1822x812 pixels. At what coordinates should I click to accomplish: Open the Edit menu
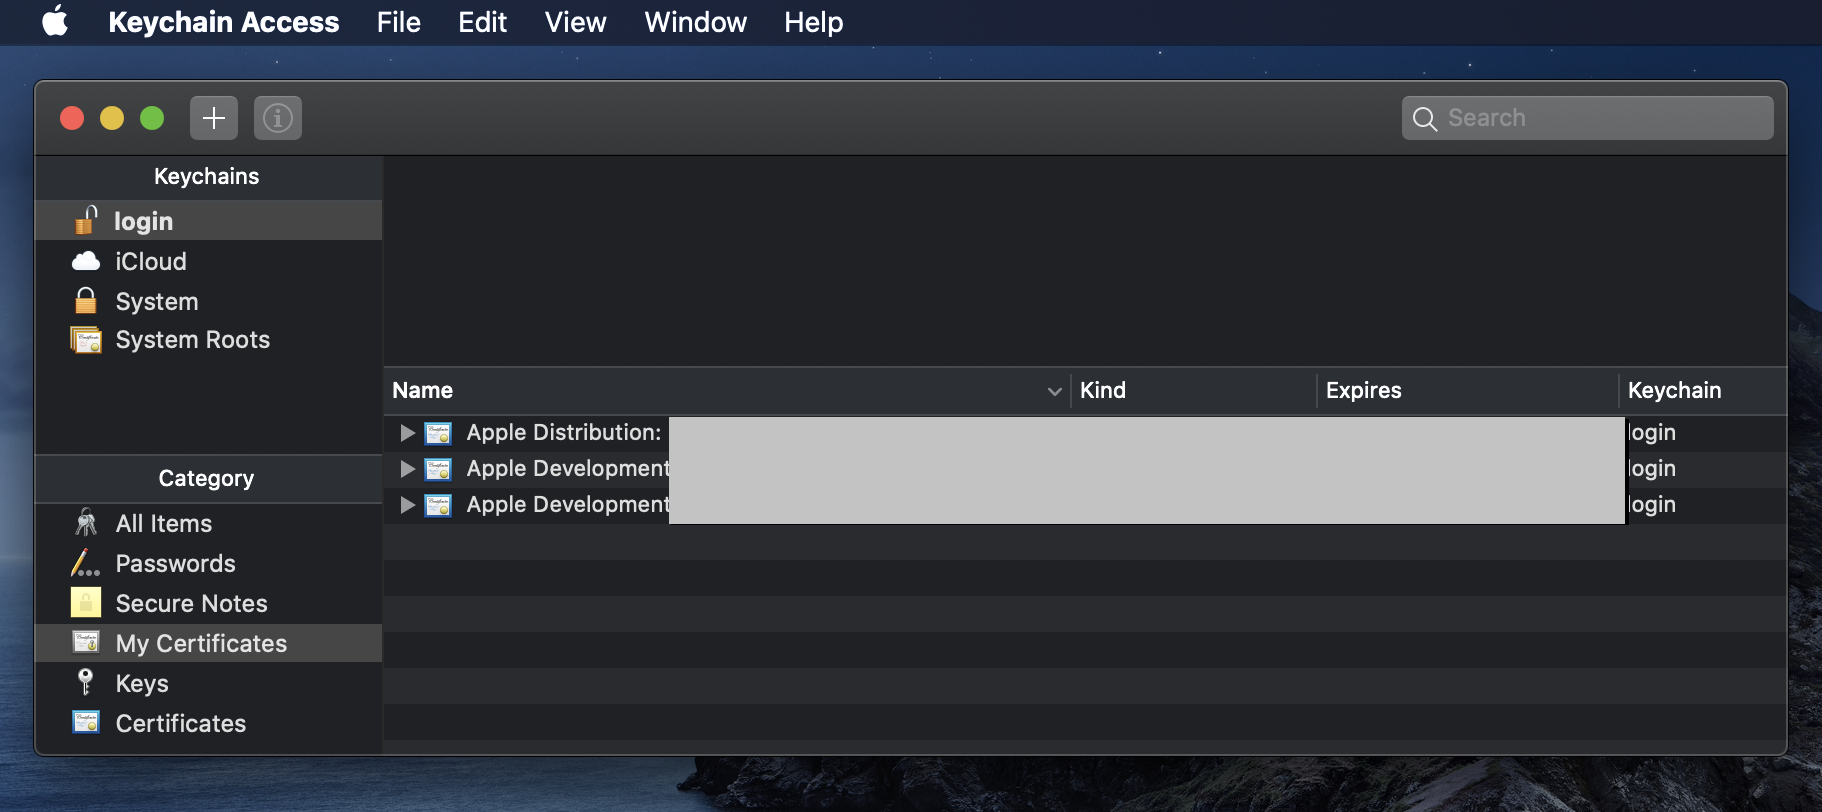[482, 22]
